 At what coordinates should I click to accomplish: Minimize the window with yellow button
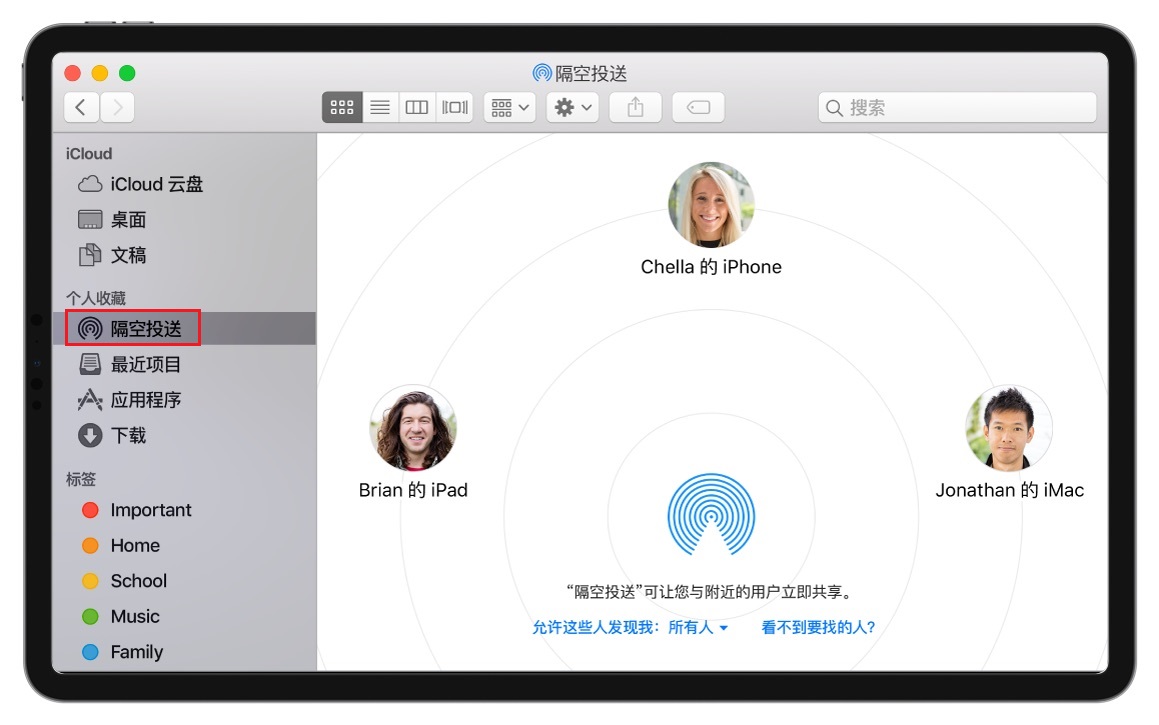click(100, 73)
